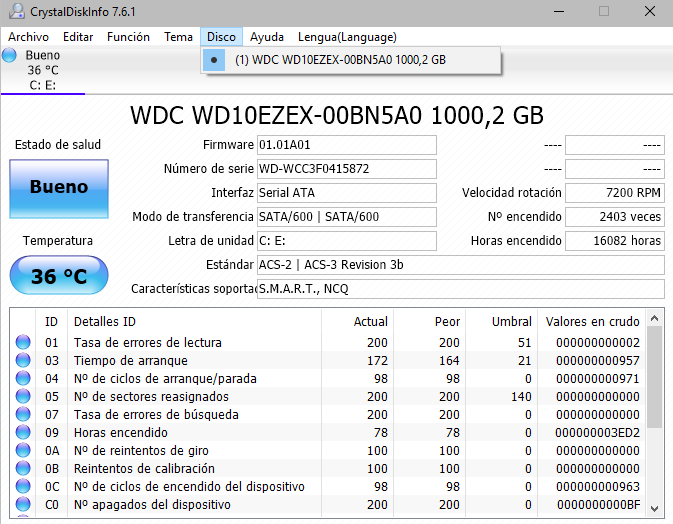Select raw value 000000000957
Viewport: 673px width, 524px height.
tap(598, 360)
